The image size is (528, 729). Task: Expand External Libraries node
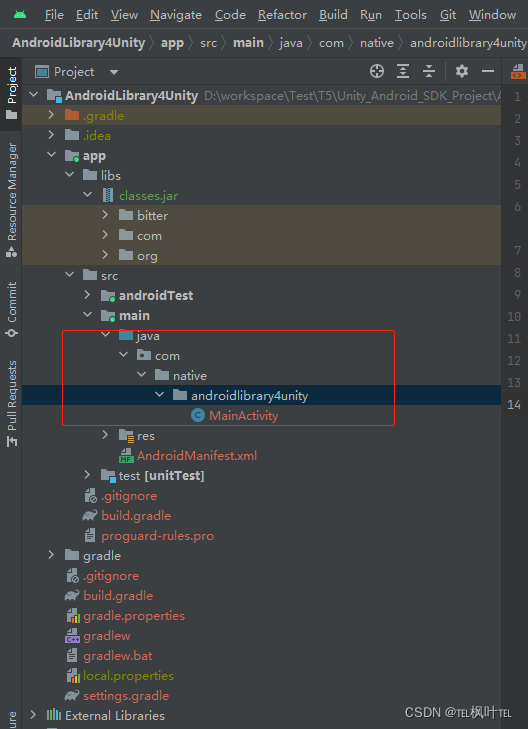coord(33,715)
